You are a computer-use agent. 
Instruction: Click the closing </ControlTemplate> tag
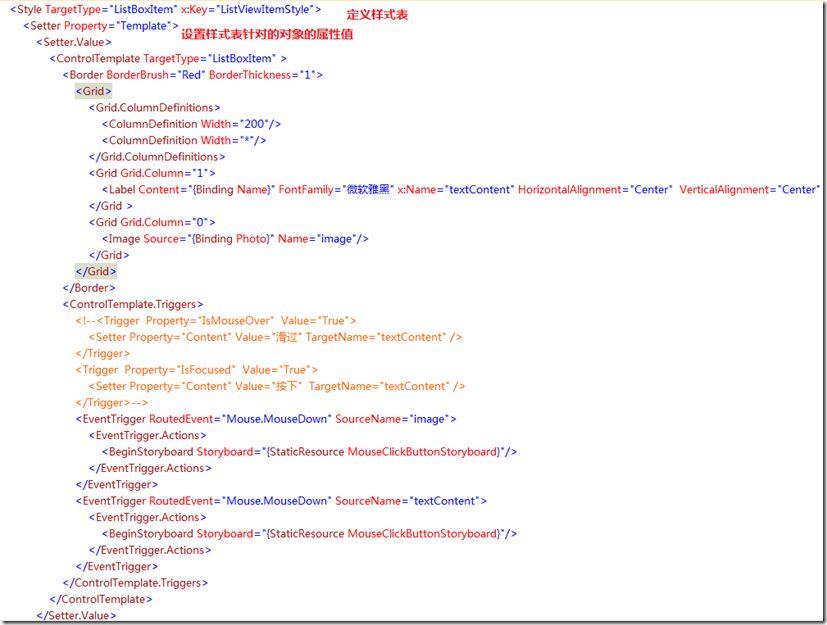click(101, 599)
